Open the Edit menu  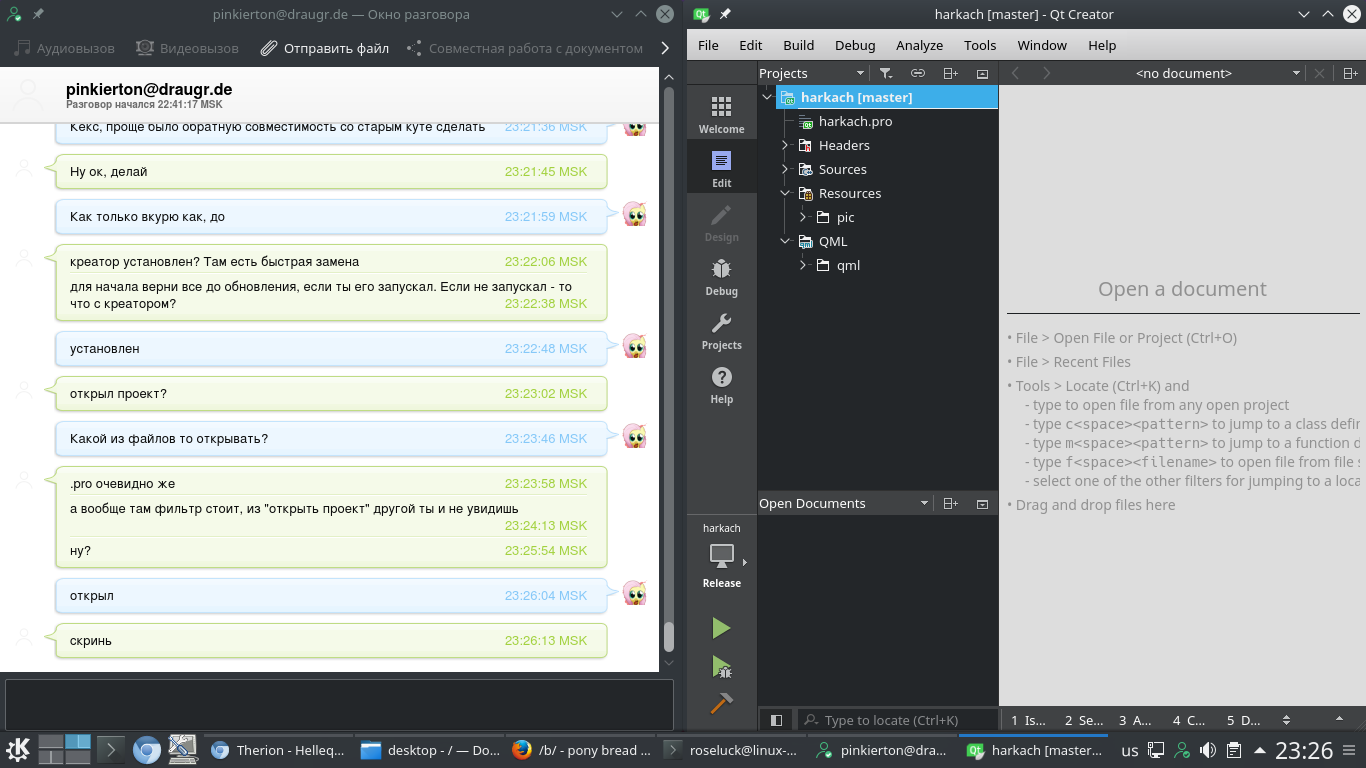pos(750,45)
